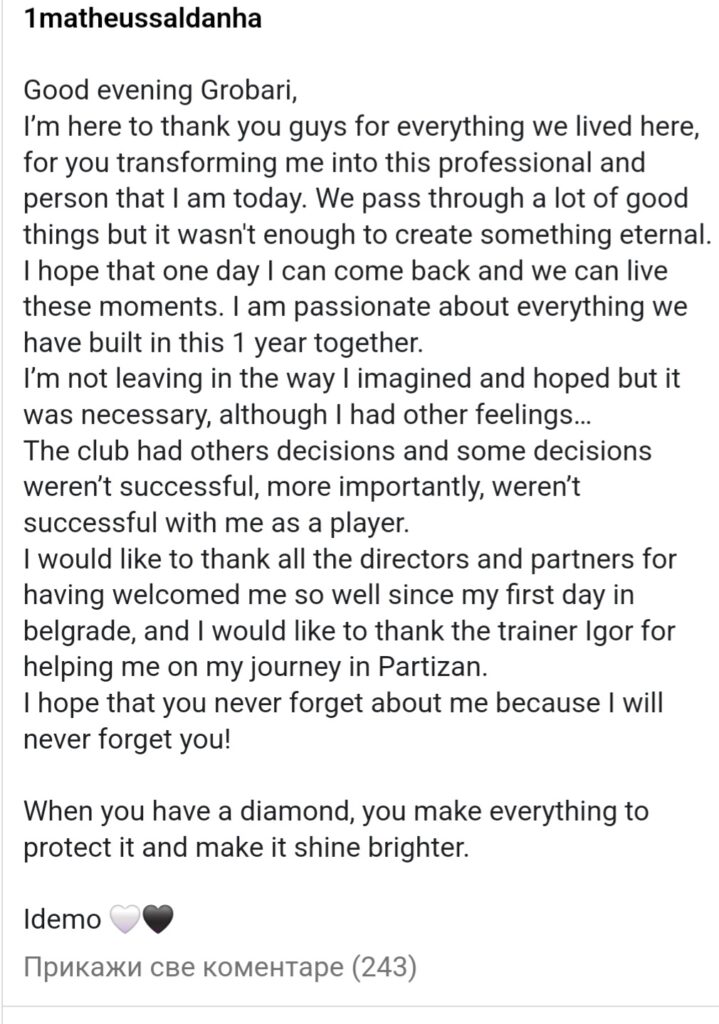Click the 'never forget you!' line

click(127, 739)
